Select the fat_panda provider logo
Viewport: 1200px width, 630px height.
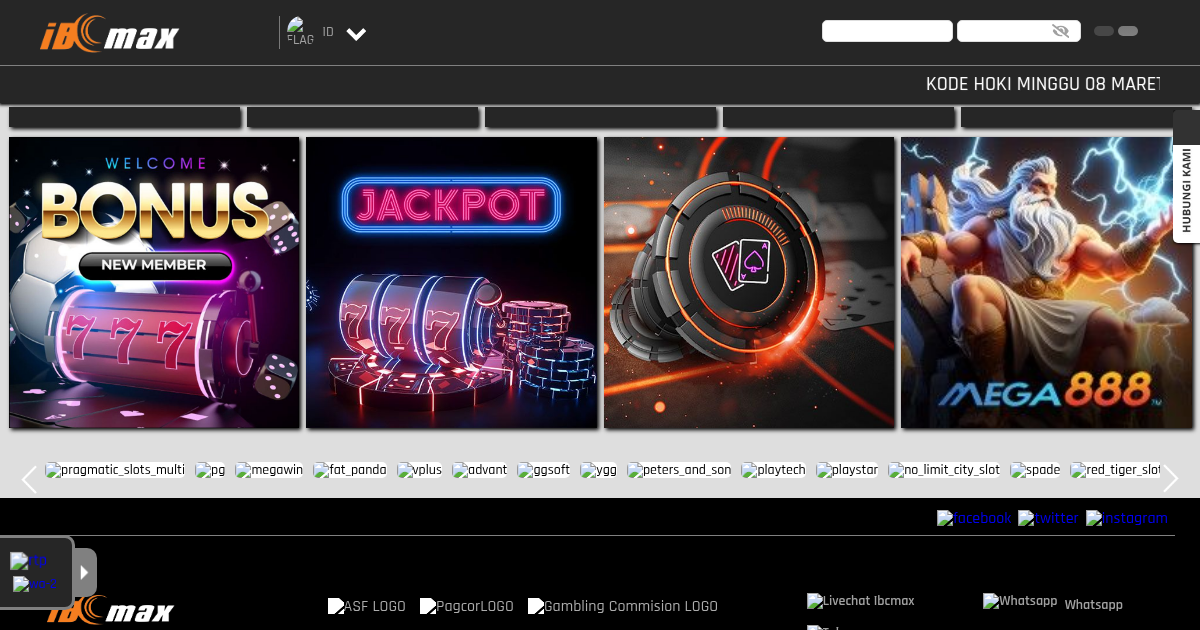(350, 470)
